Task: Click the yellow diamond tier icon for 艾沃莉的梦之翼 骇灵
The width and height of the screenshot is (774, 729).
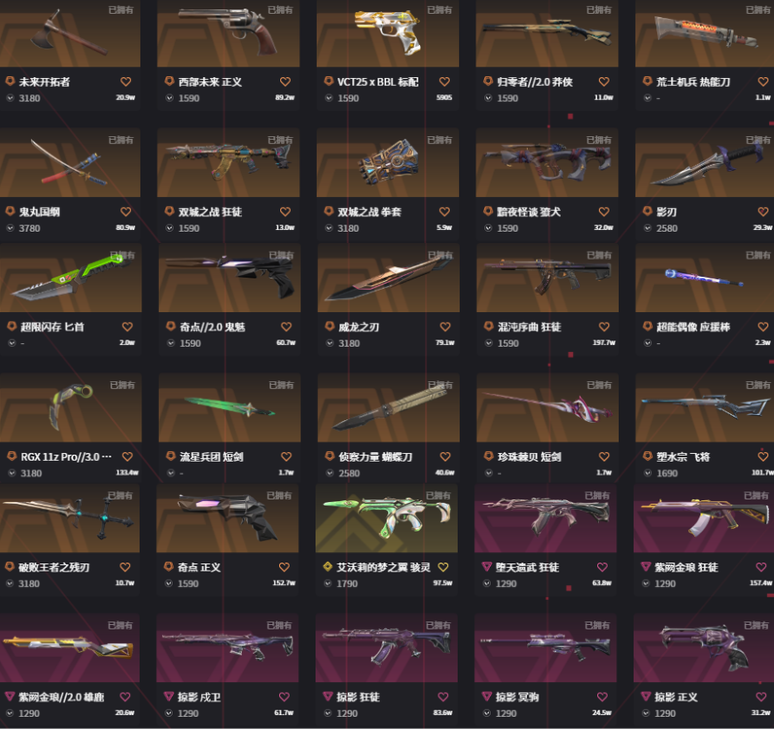Action: (327, 567)
